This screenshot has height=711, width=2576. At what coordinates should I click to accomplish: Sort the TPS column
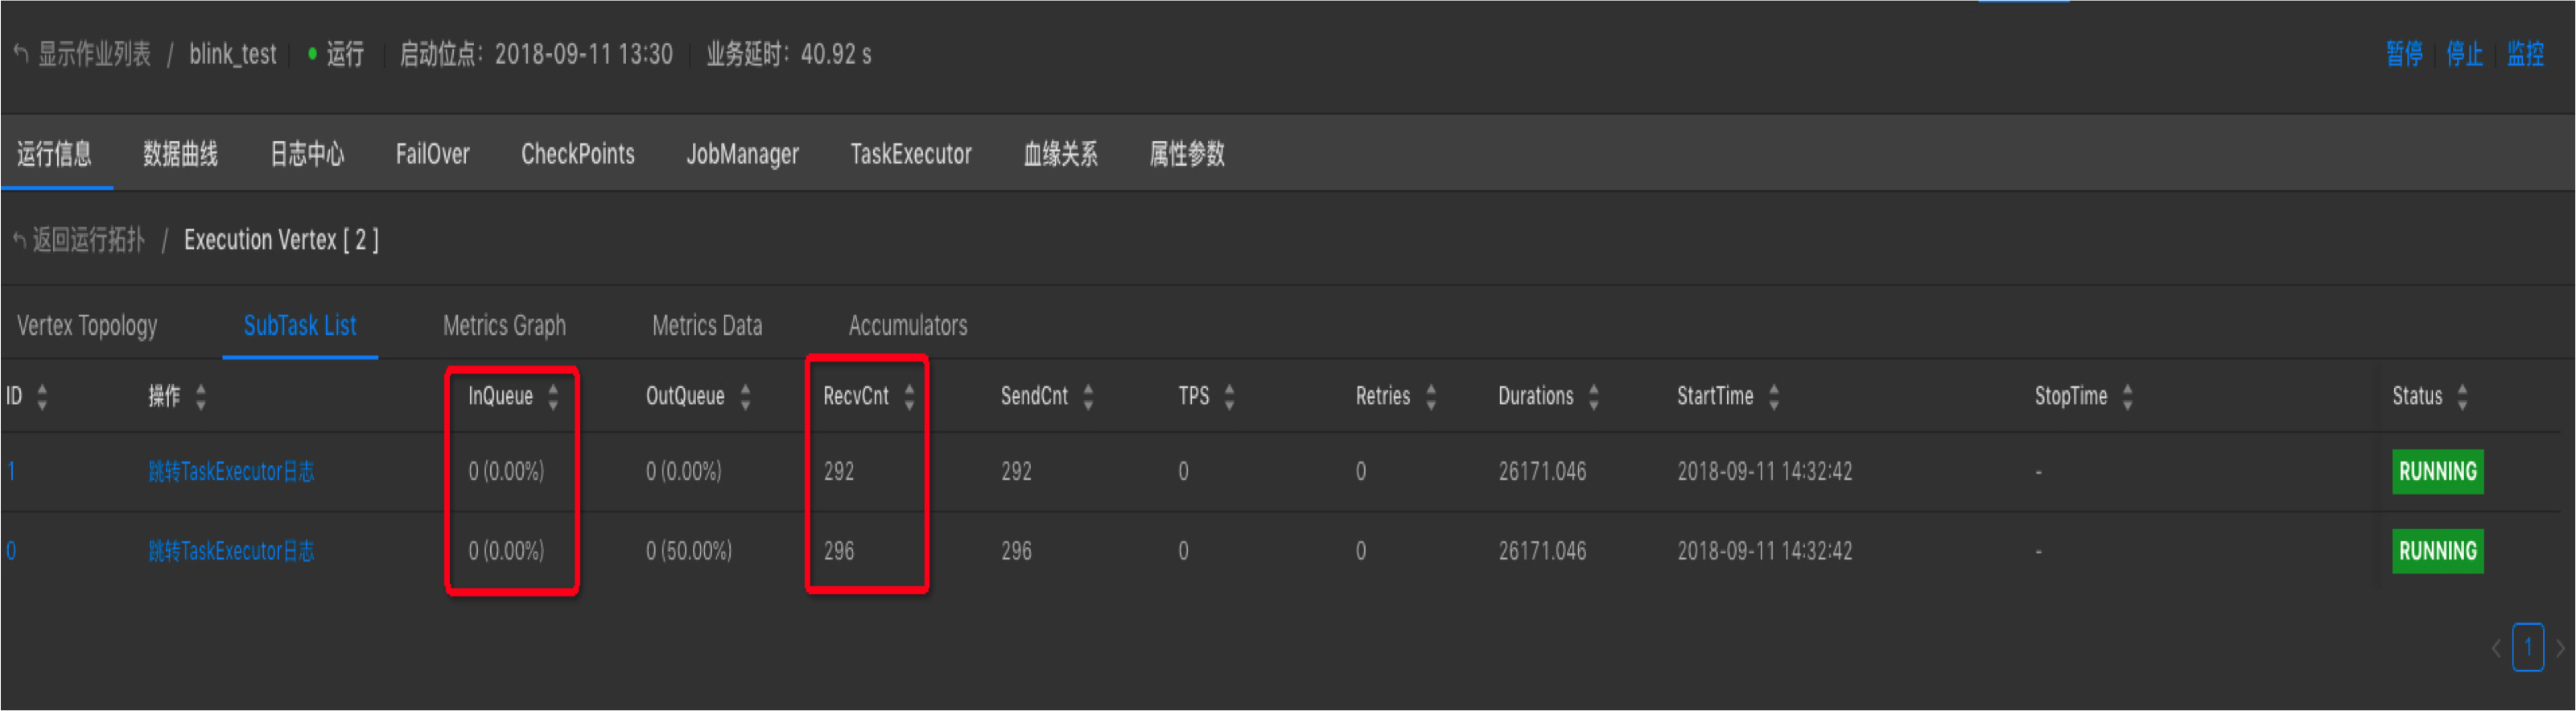coord(1228,396)
